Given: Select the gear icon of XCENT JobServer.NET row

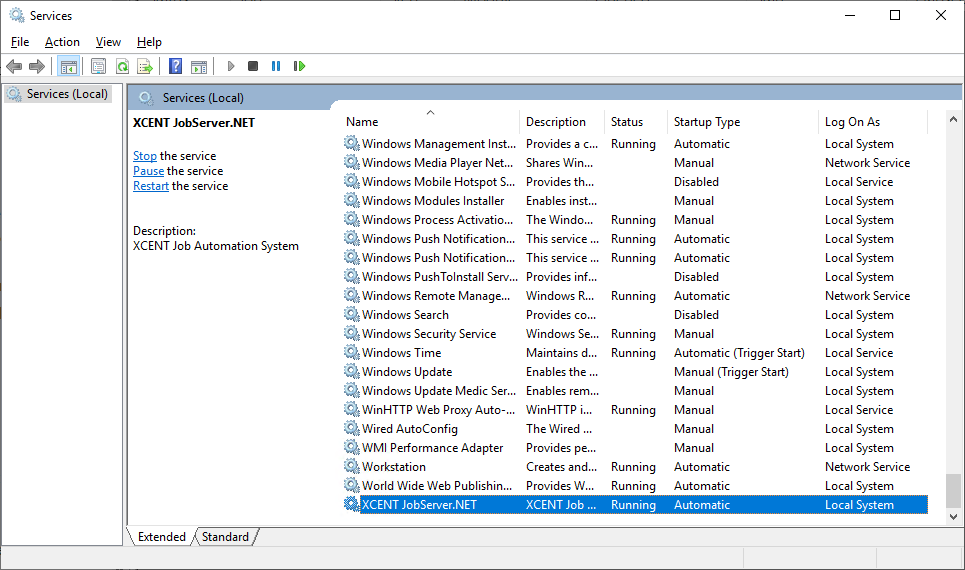Looking at the screenshot, I should (x=351, y=504).
